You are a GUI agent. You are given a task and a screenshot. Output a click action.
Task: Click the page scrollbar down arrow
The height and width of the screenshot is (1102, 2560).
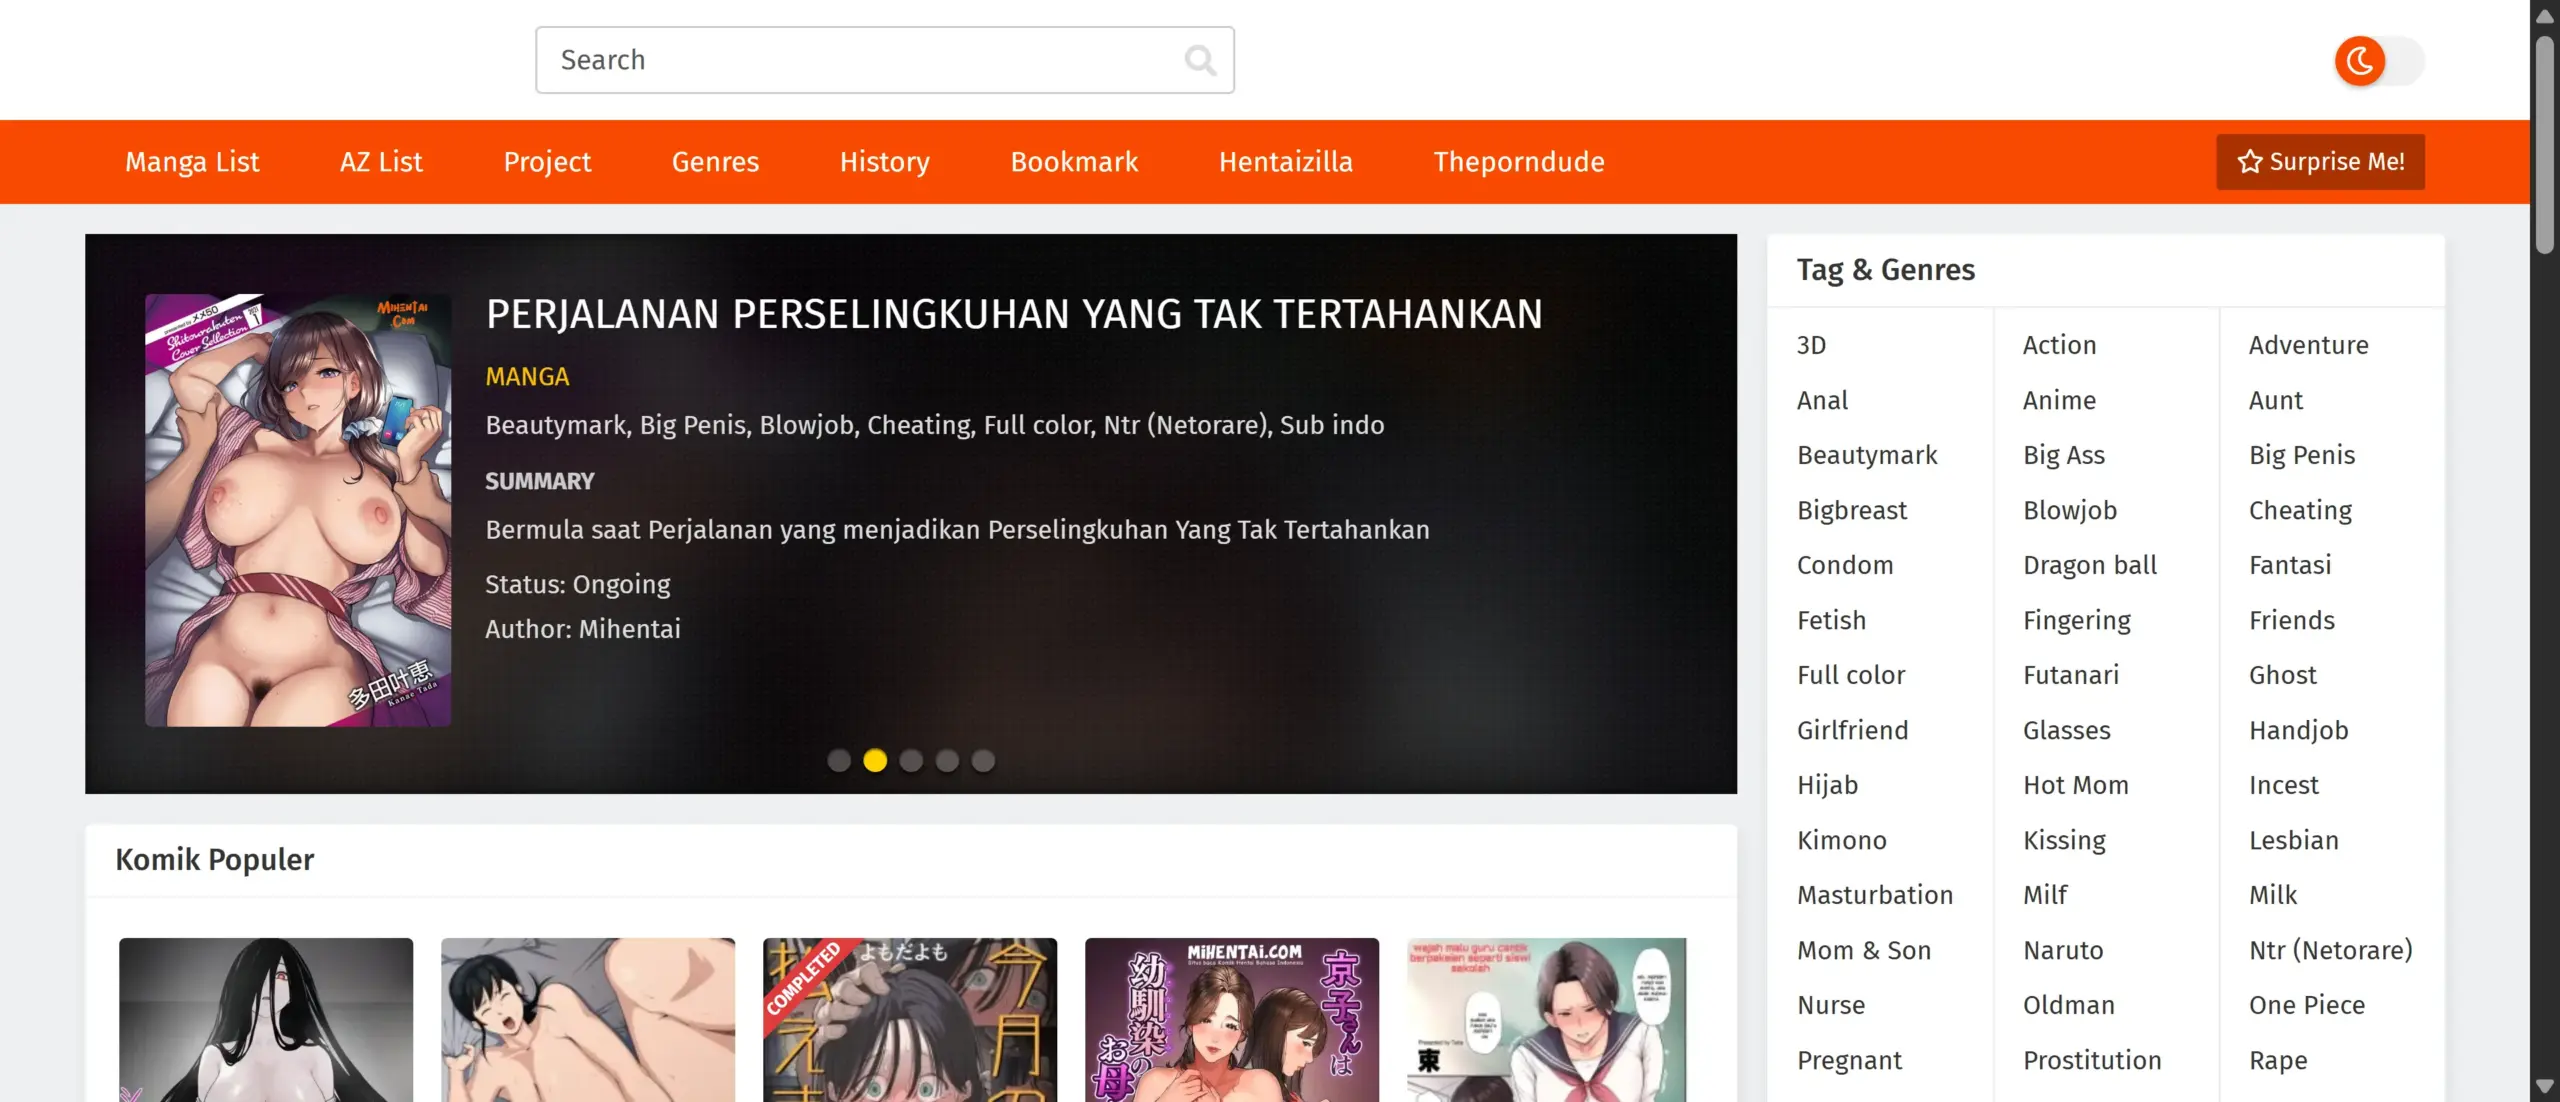(x=2545, y=1086)
